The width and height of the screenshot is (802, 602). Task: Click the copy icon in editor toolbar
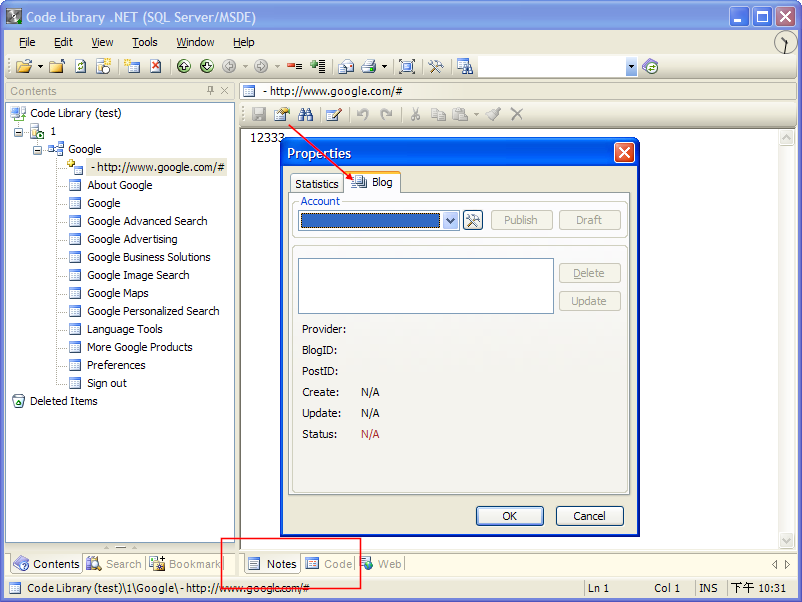(438, 114)
